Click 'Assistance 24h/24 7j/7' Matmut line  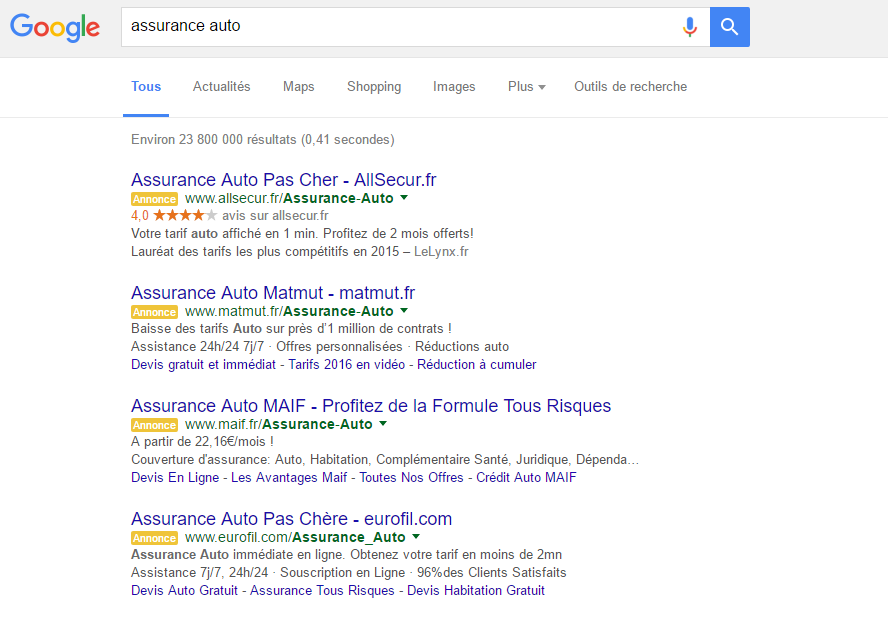pyautogui.click(x=320, y=346)
